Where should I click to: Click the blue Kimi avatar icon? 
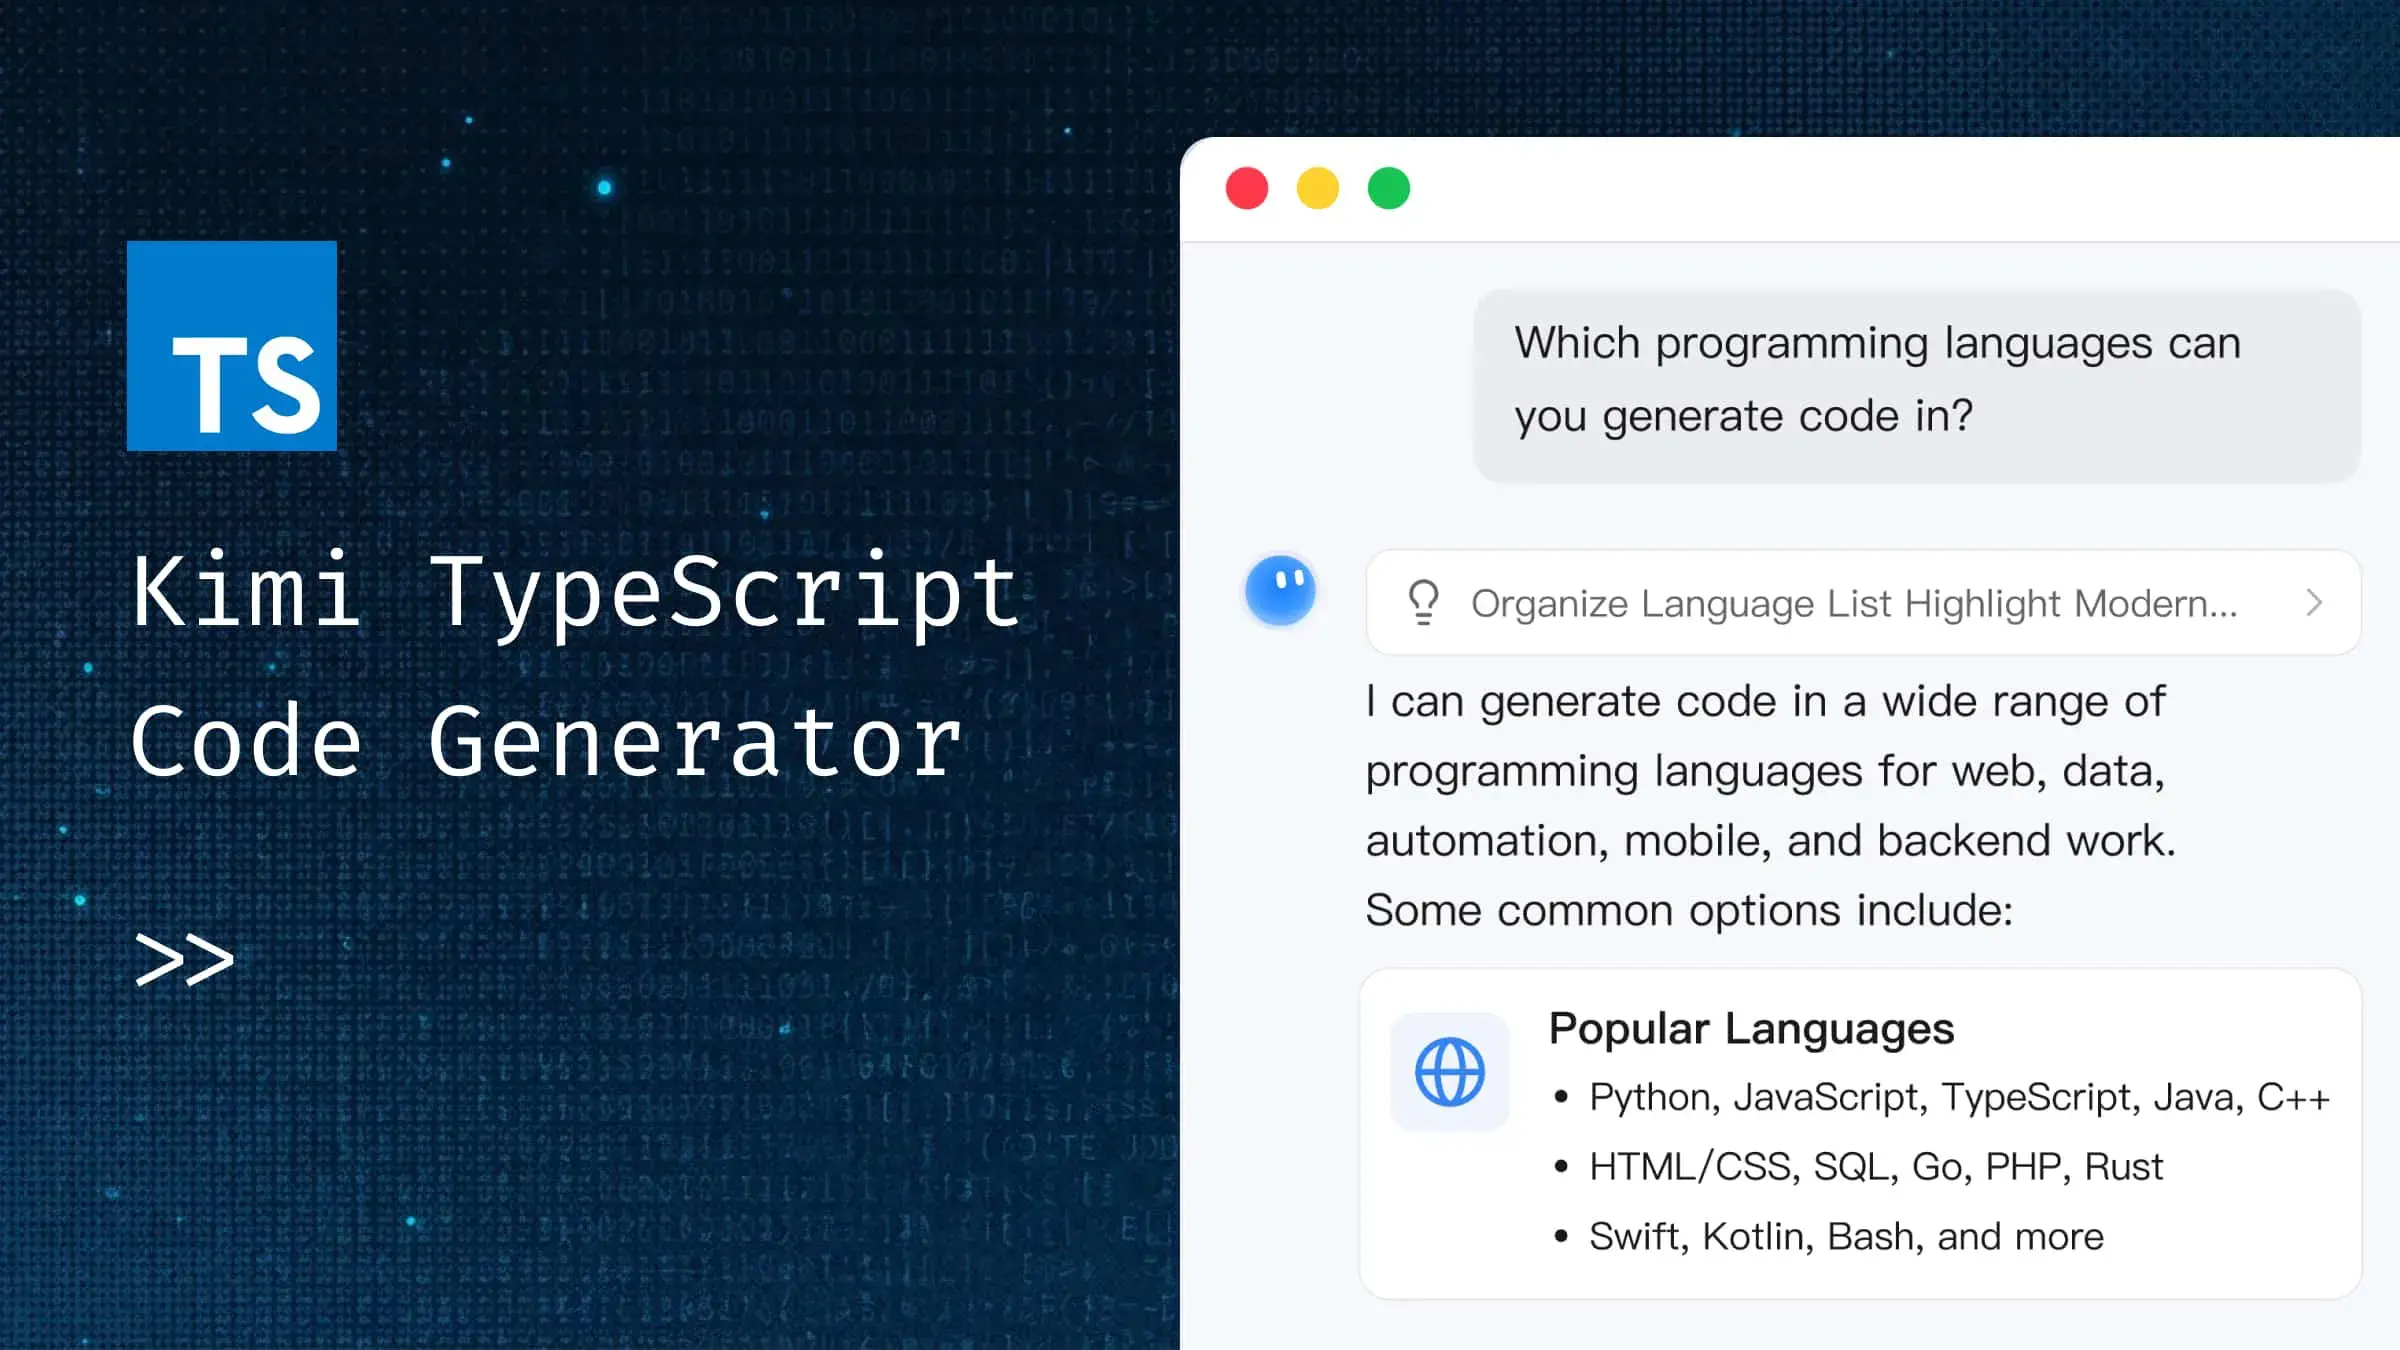1280,590
